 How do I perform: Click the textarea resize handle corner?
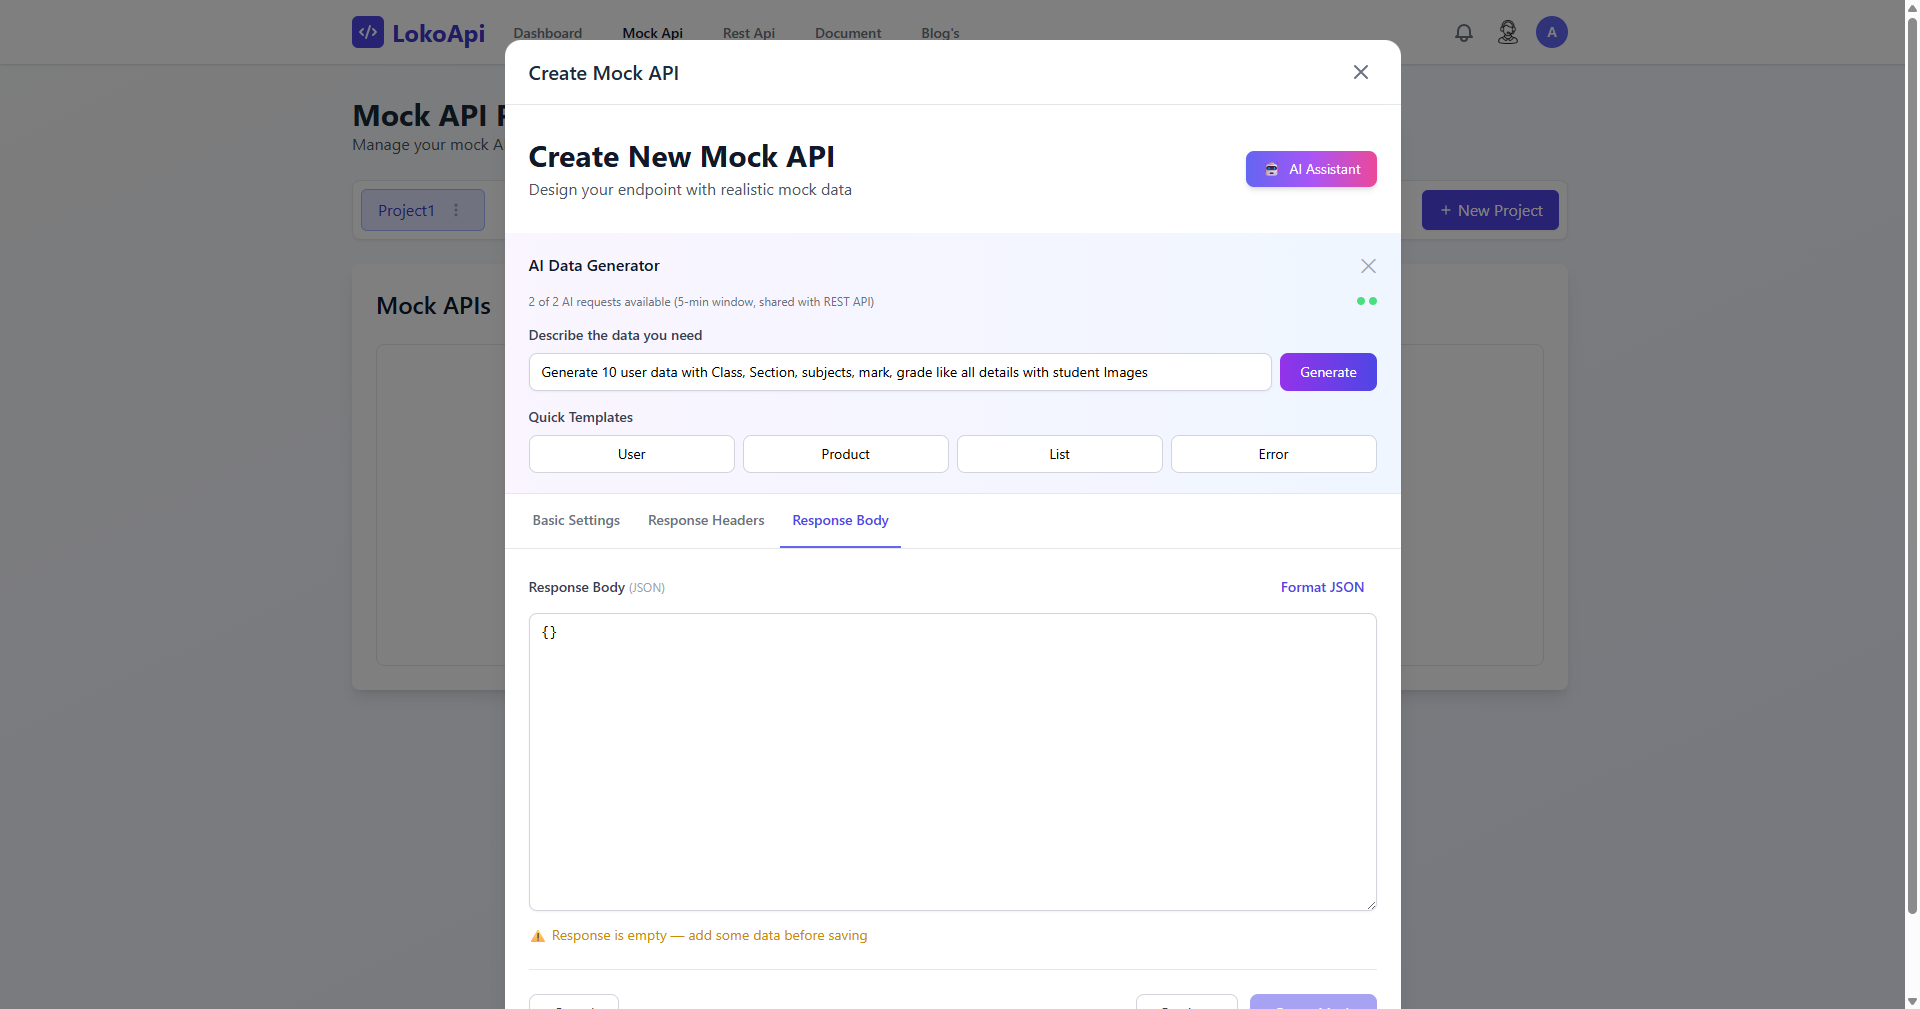pyautogui.click(x=1370, y=904)
